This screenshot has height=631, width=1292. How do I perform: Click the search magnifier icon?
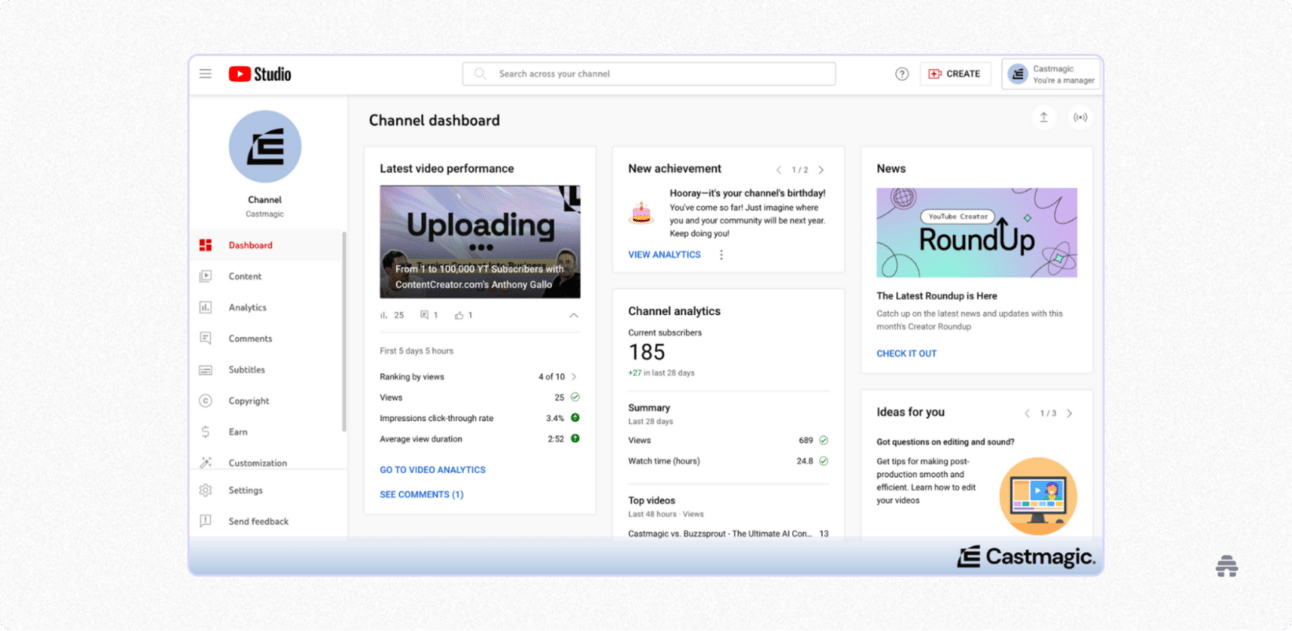point(480,74)
